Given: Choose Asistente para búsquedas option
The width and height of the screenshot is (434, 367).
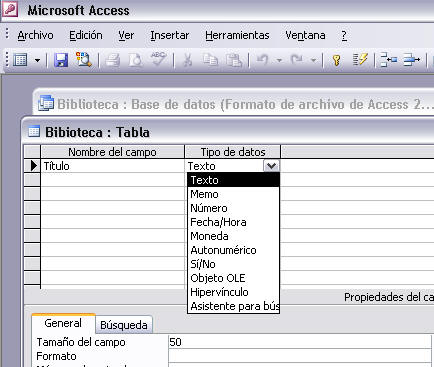Looking at the screenshot, I should coord(233,306).
